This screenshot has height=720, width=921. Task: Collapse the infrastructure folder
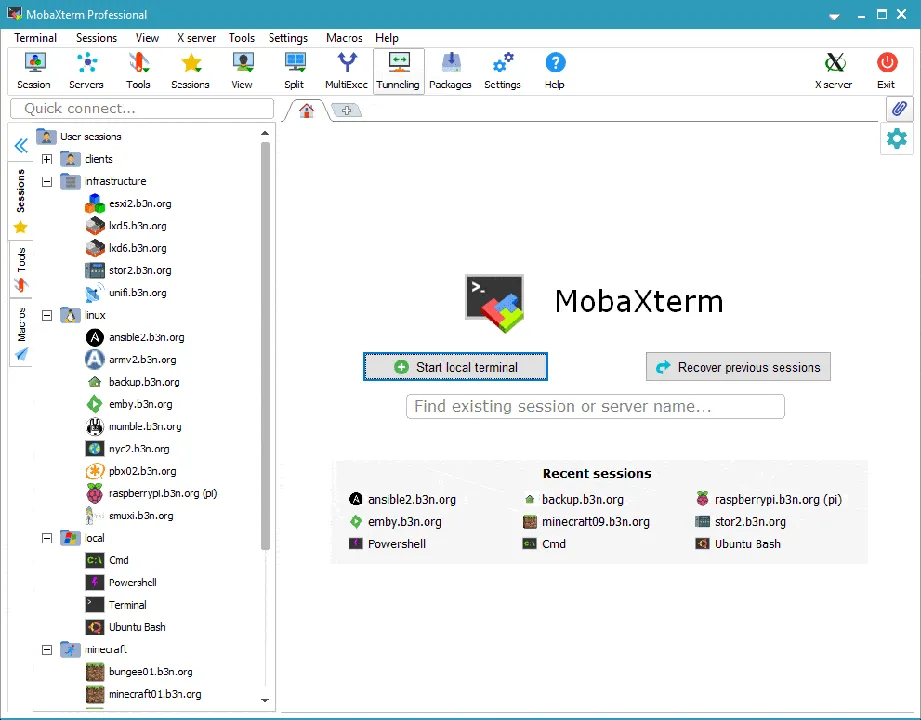coord(47,181)
